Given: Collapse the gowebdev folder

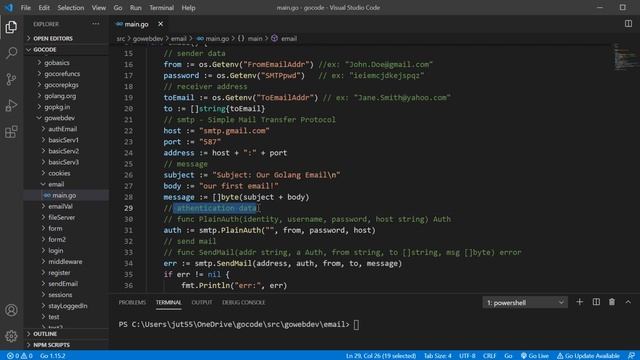Looking at the screenshot, I should 66,118.
